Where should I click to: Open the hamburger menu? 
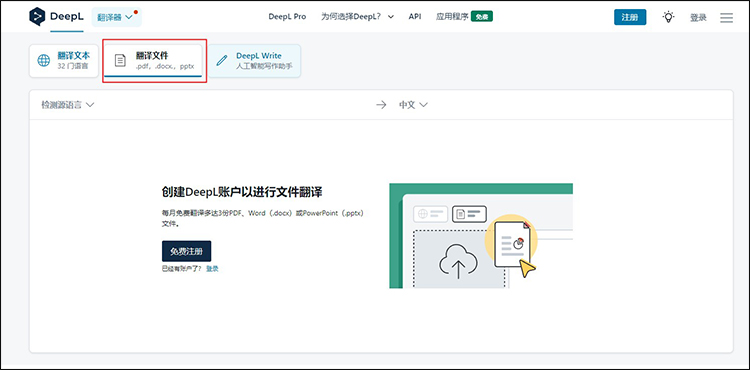coord(727,18)
